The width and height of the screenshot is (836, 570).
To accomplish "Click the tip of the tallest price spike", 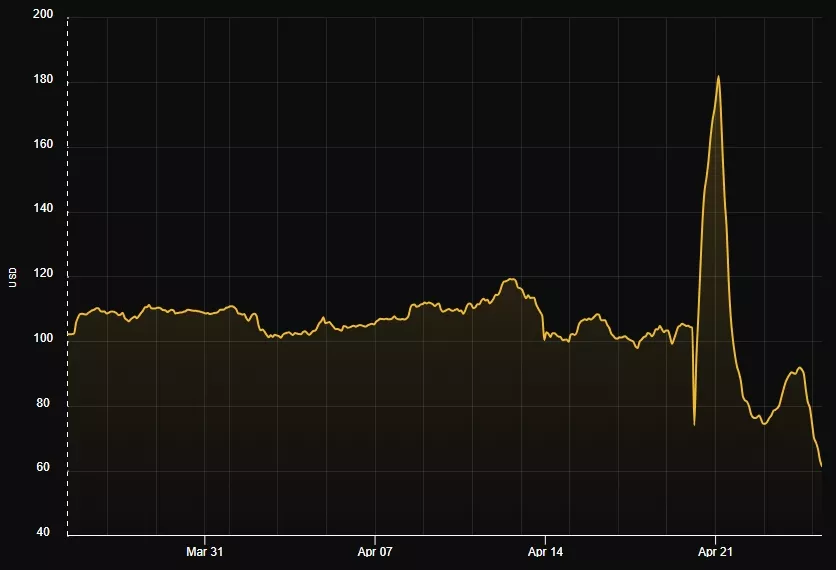I will tap(718, 76).
